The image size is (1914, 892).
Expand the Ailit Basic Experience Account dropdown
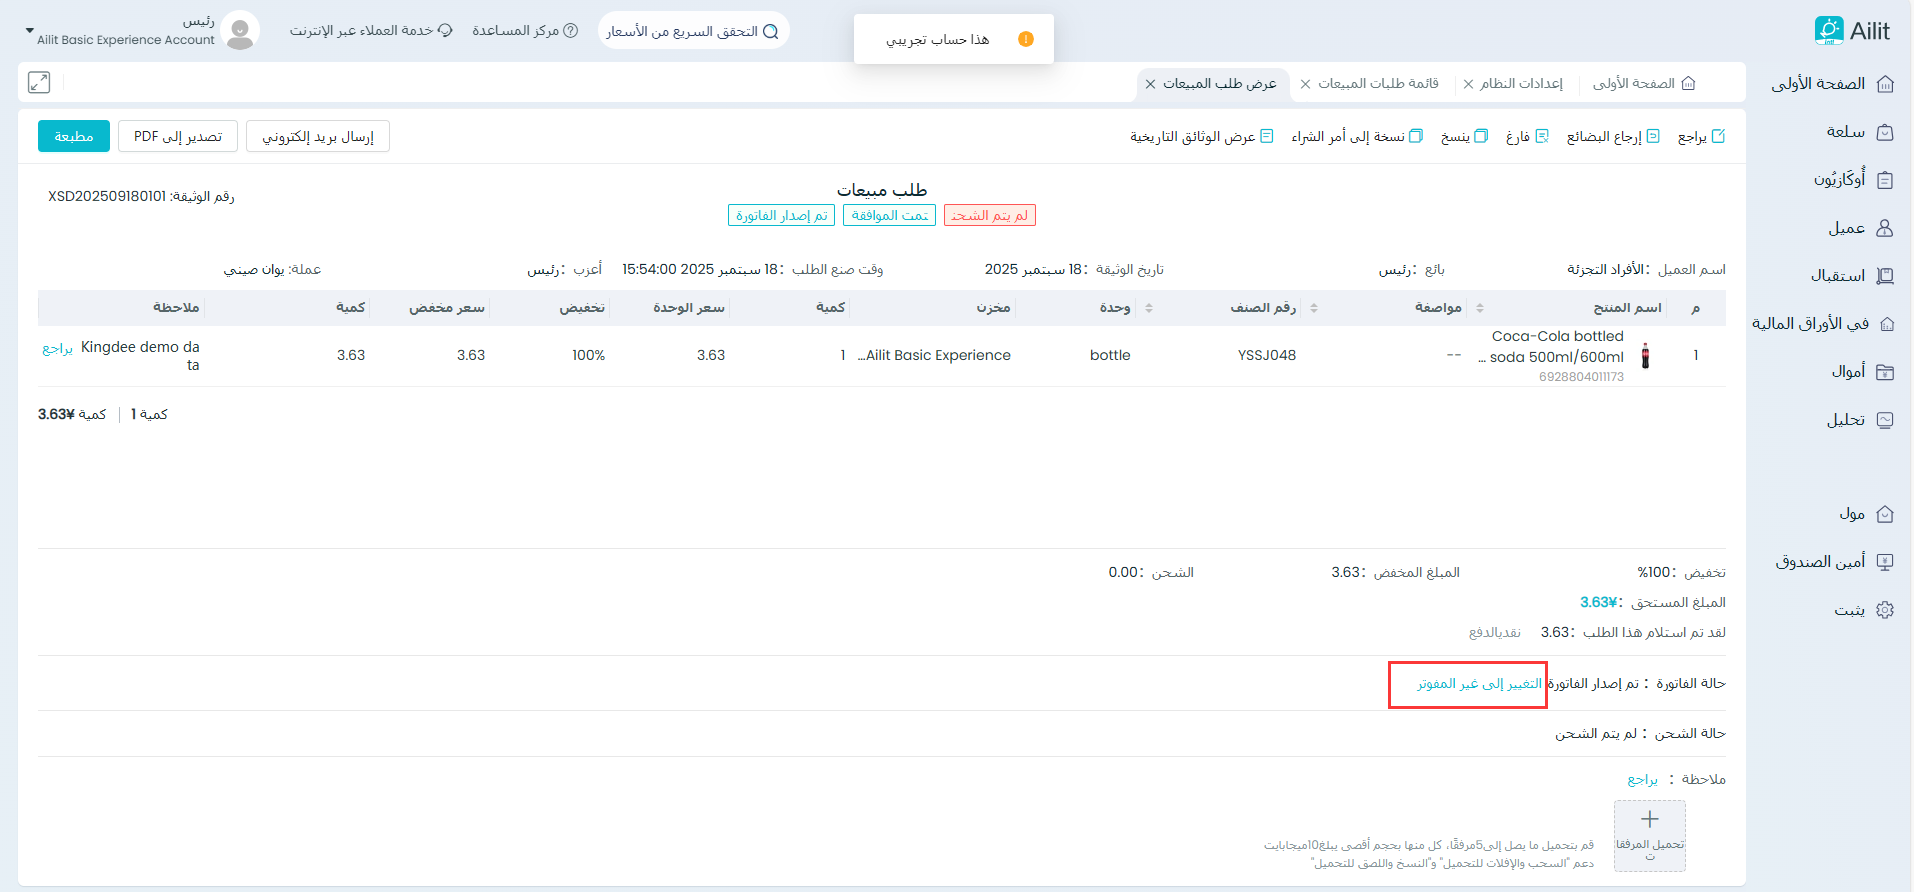pyautogui.click(x=29, y=31)
